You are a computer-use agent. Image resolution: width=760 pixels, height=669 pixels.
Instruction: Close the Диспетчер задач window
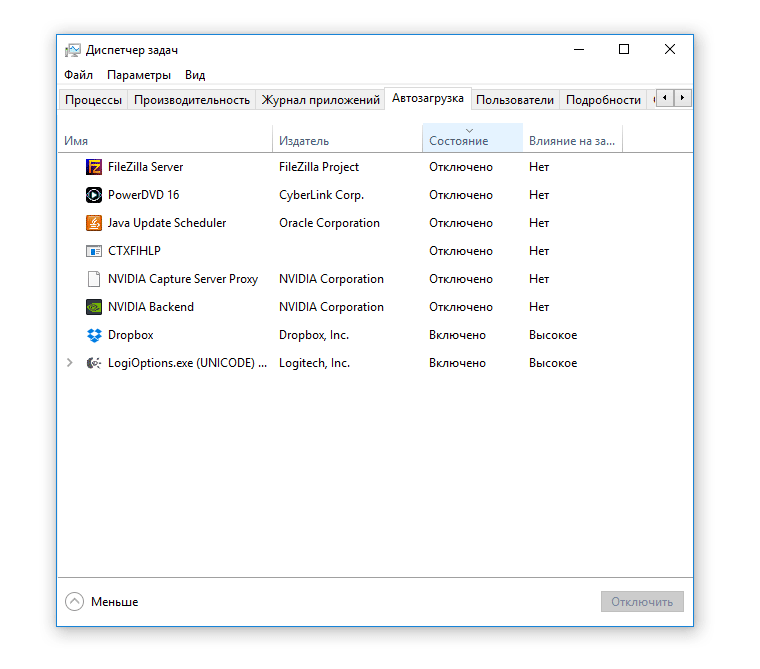pyautogui.click(x=669, y=49)
